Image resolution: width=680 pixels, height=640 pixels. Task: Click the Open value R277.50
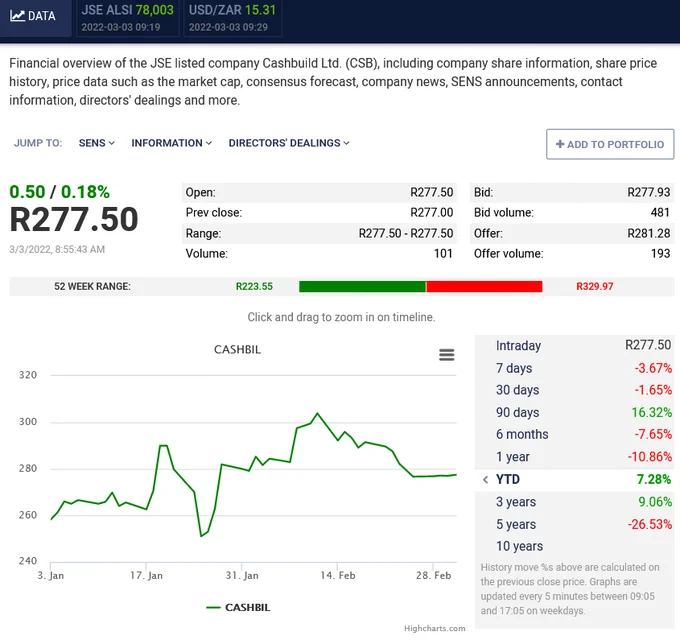tap(432, 192)
